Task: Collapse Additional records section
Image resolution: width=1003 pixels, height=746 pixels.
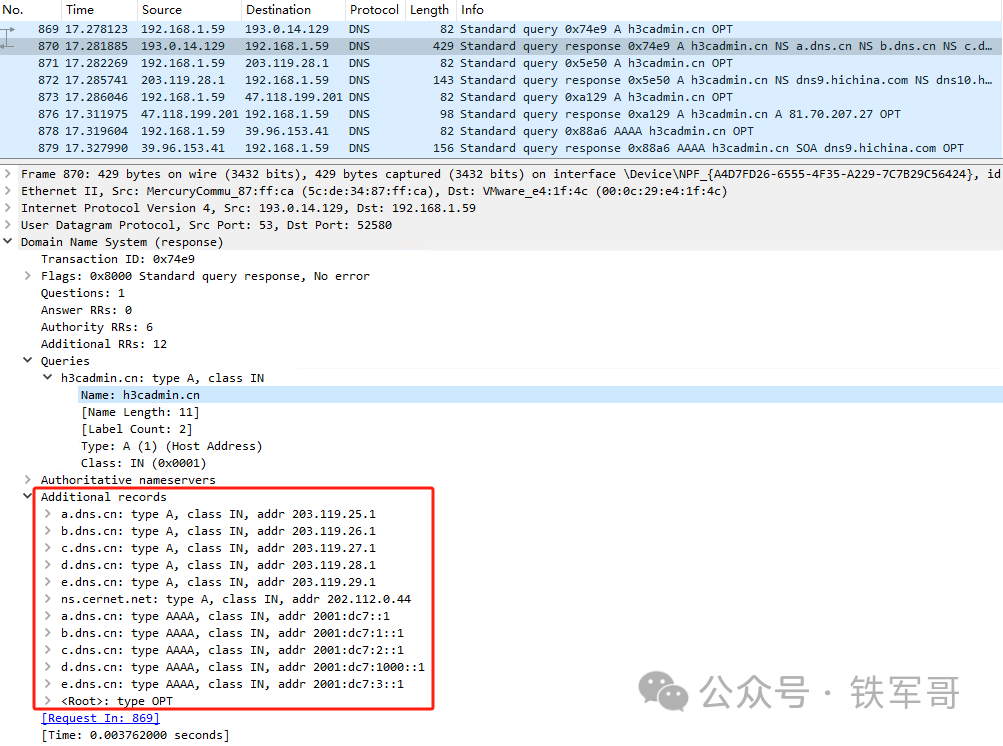Action: pos(28,496)
